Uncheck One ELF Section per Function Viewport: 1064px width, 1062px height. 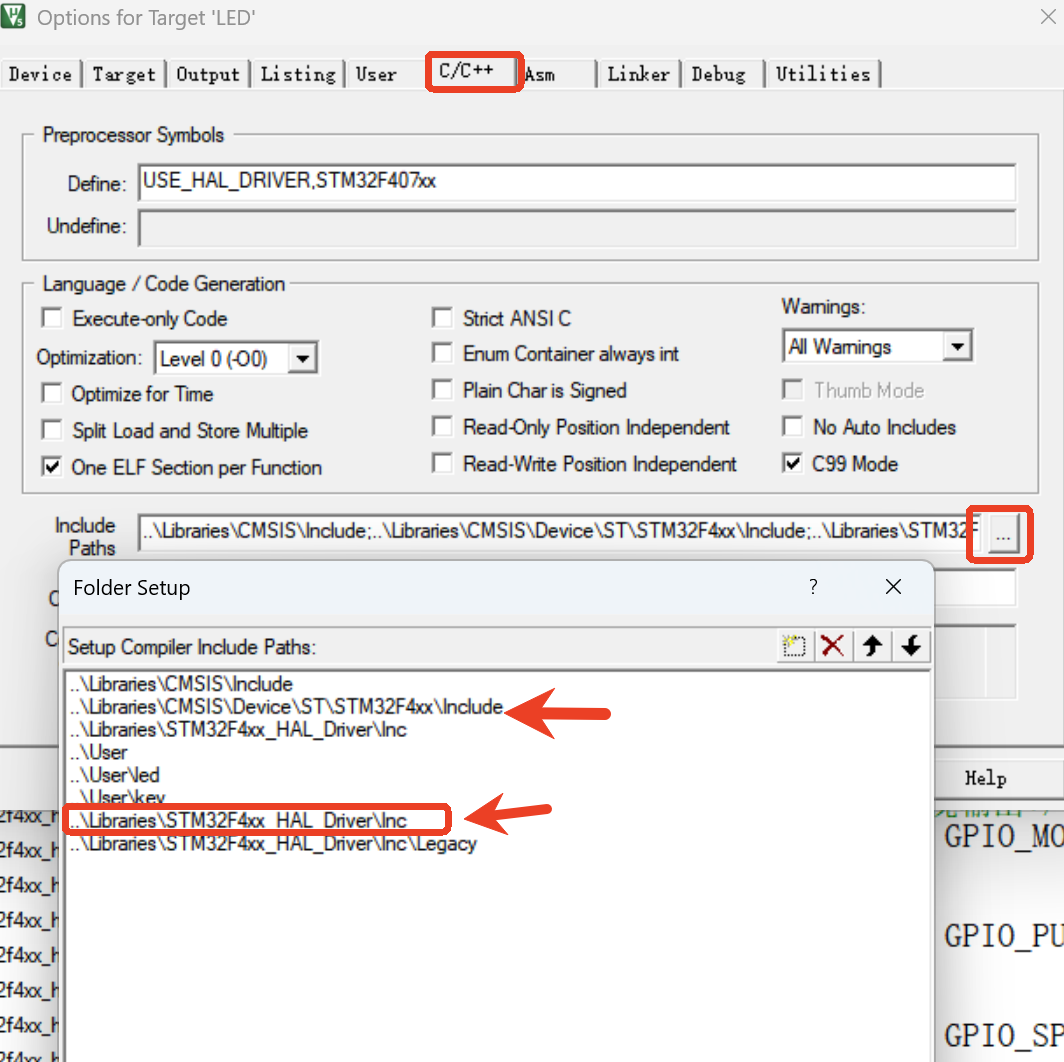51,467
